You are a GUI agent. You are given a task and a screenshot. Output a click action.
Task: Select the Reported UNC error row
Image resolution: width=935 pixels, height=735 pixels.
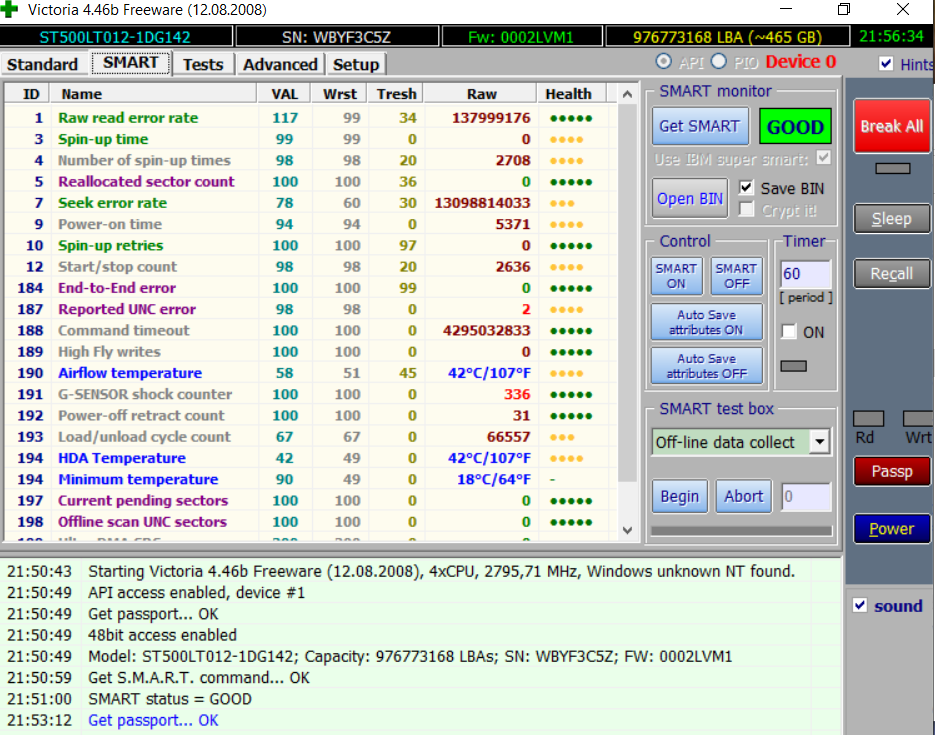point(310,309)
